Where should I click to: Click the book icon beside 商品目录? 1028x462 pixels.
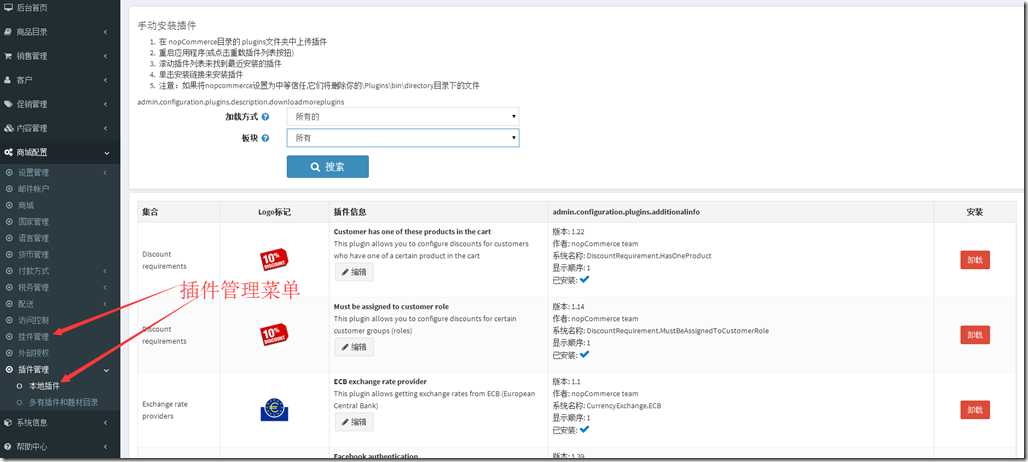pyautogui.click(x=8, y=31)
